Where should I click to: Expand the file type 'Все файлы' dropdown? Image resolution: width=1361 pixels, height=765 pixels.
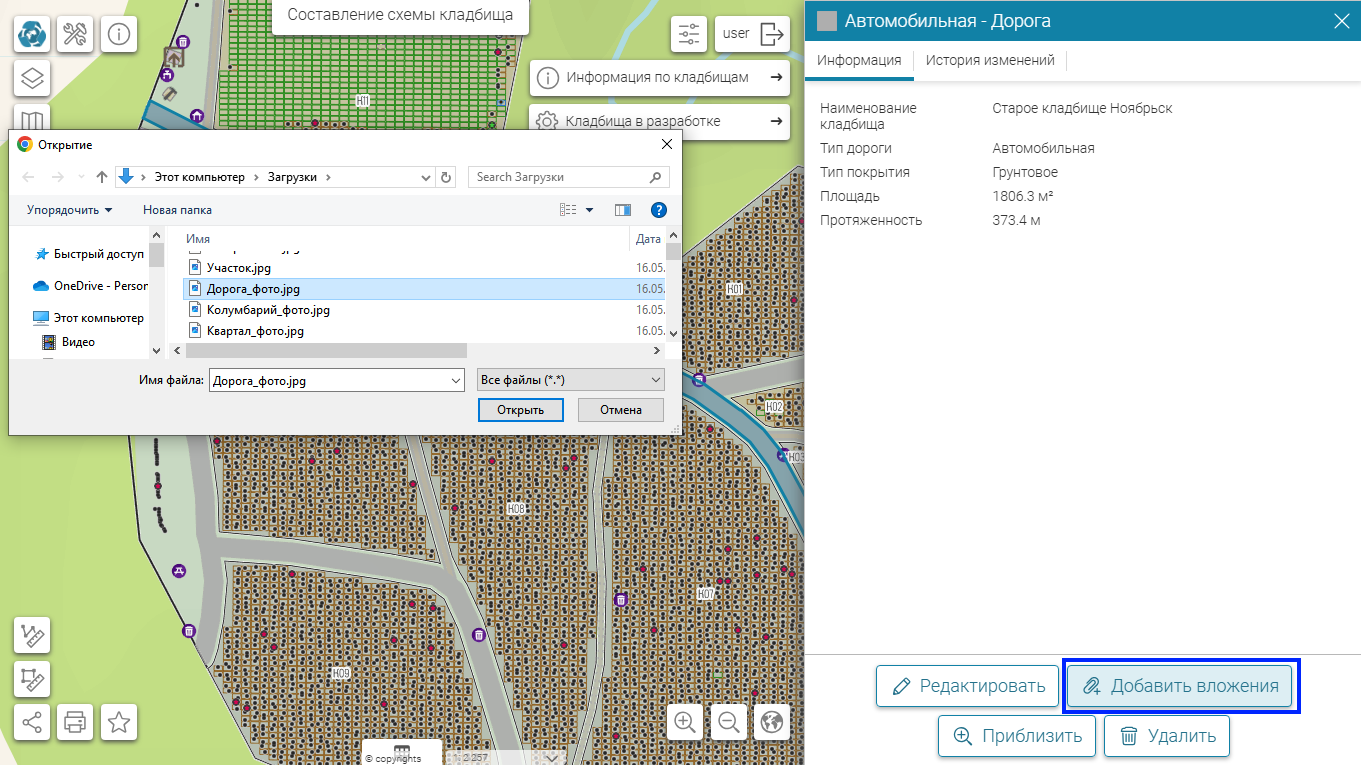[x=655, y=380]
